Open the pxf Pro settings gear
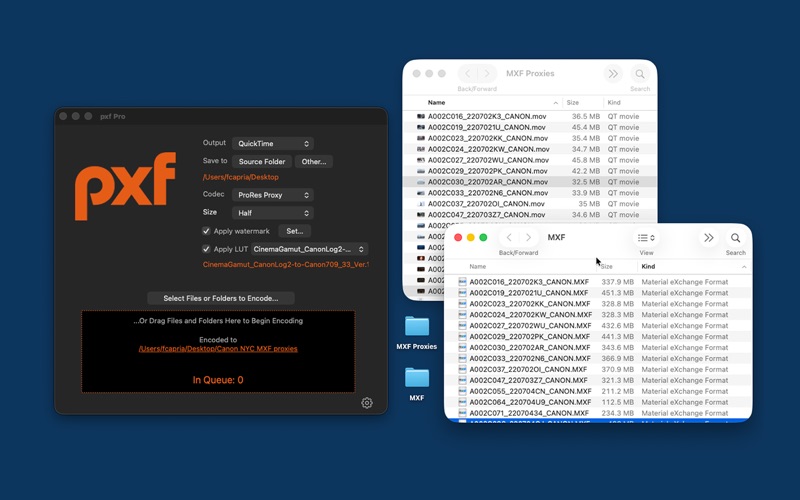This screenshot has width=800, height=500. pyautogui.click(x=366, y=403)
